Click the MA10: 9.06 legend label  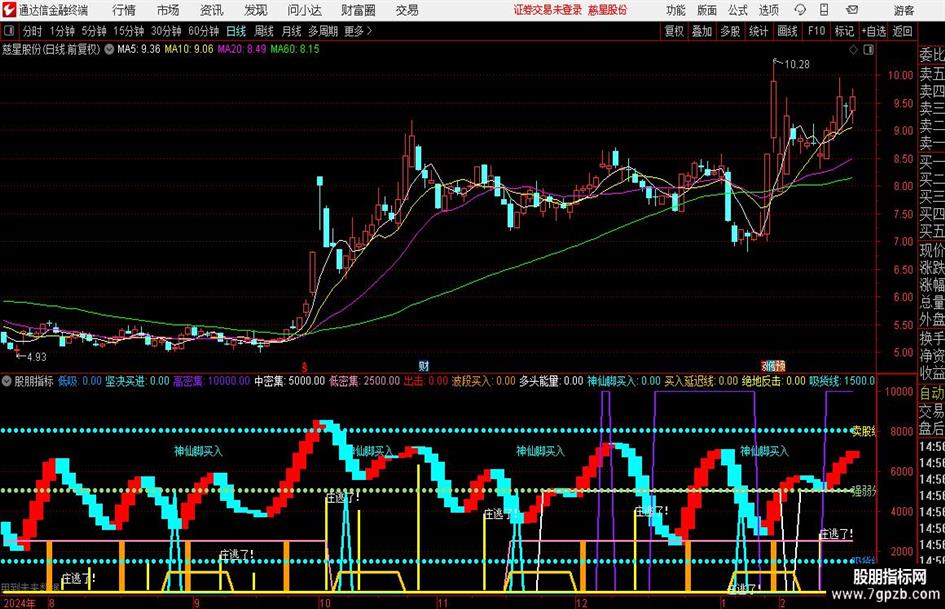189,49
